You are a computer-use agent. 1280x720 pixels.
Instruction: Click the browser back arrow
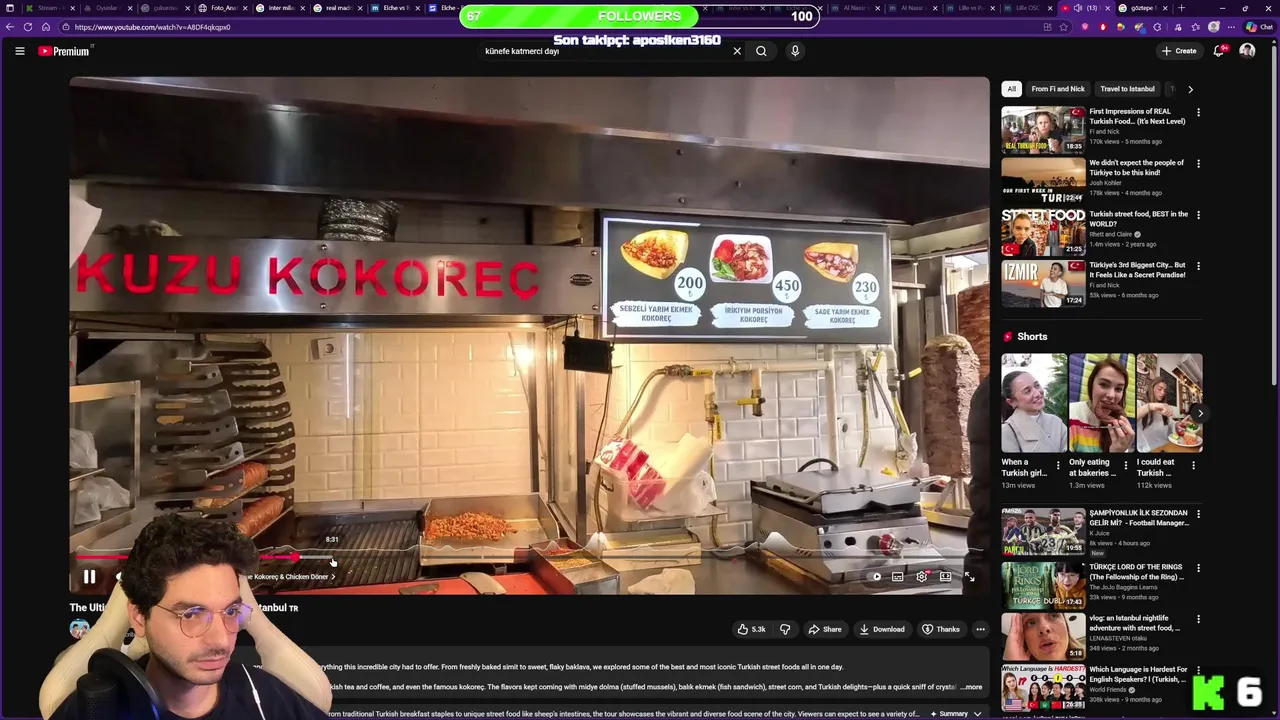coord(10,27)
